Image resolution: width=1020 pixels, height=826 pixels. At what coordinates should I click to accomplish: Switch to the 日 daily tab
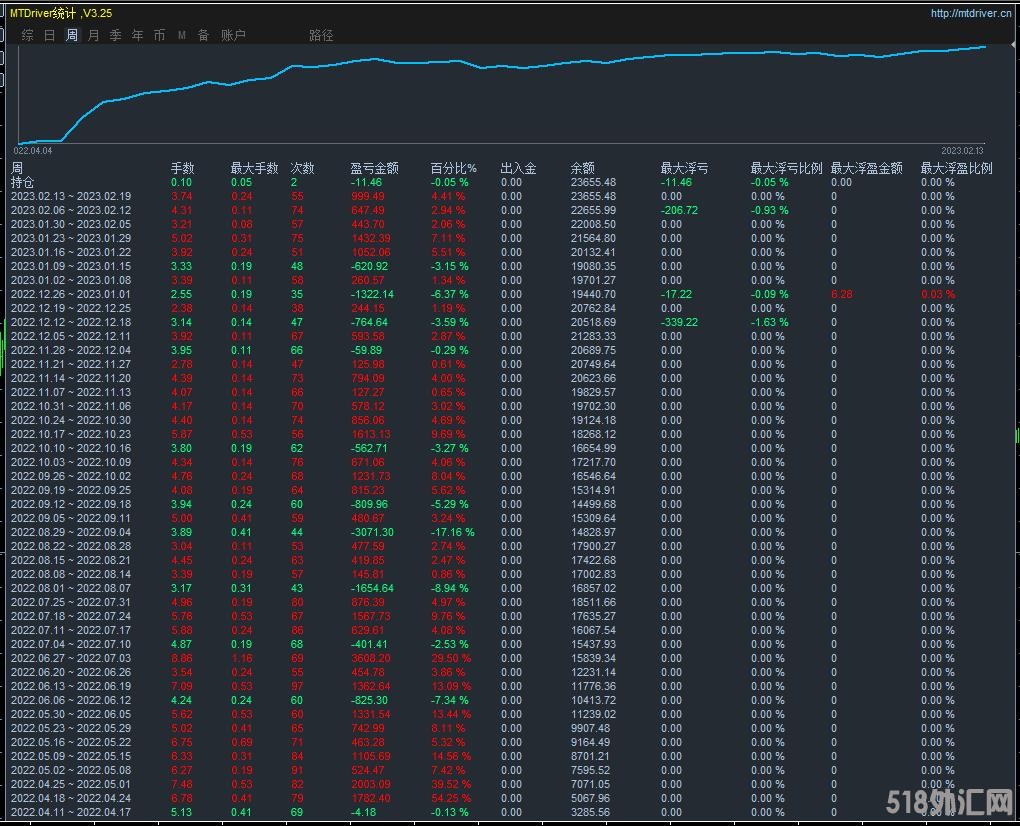coord(49,35)
